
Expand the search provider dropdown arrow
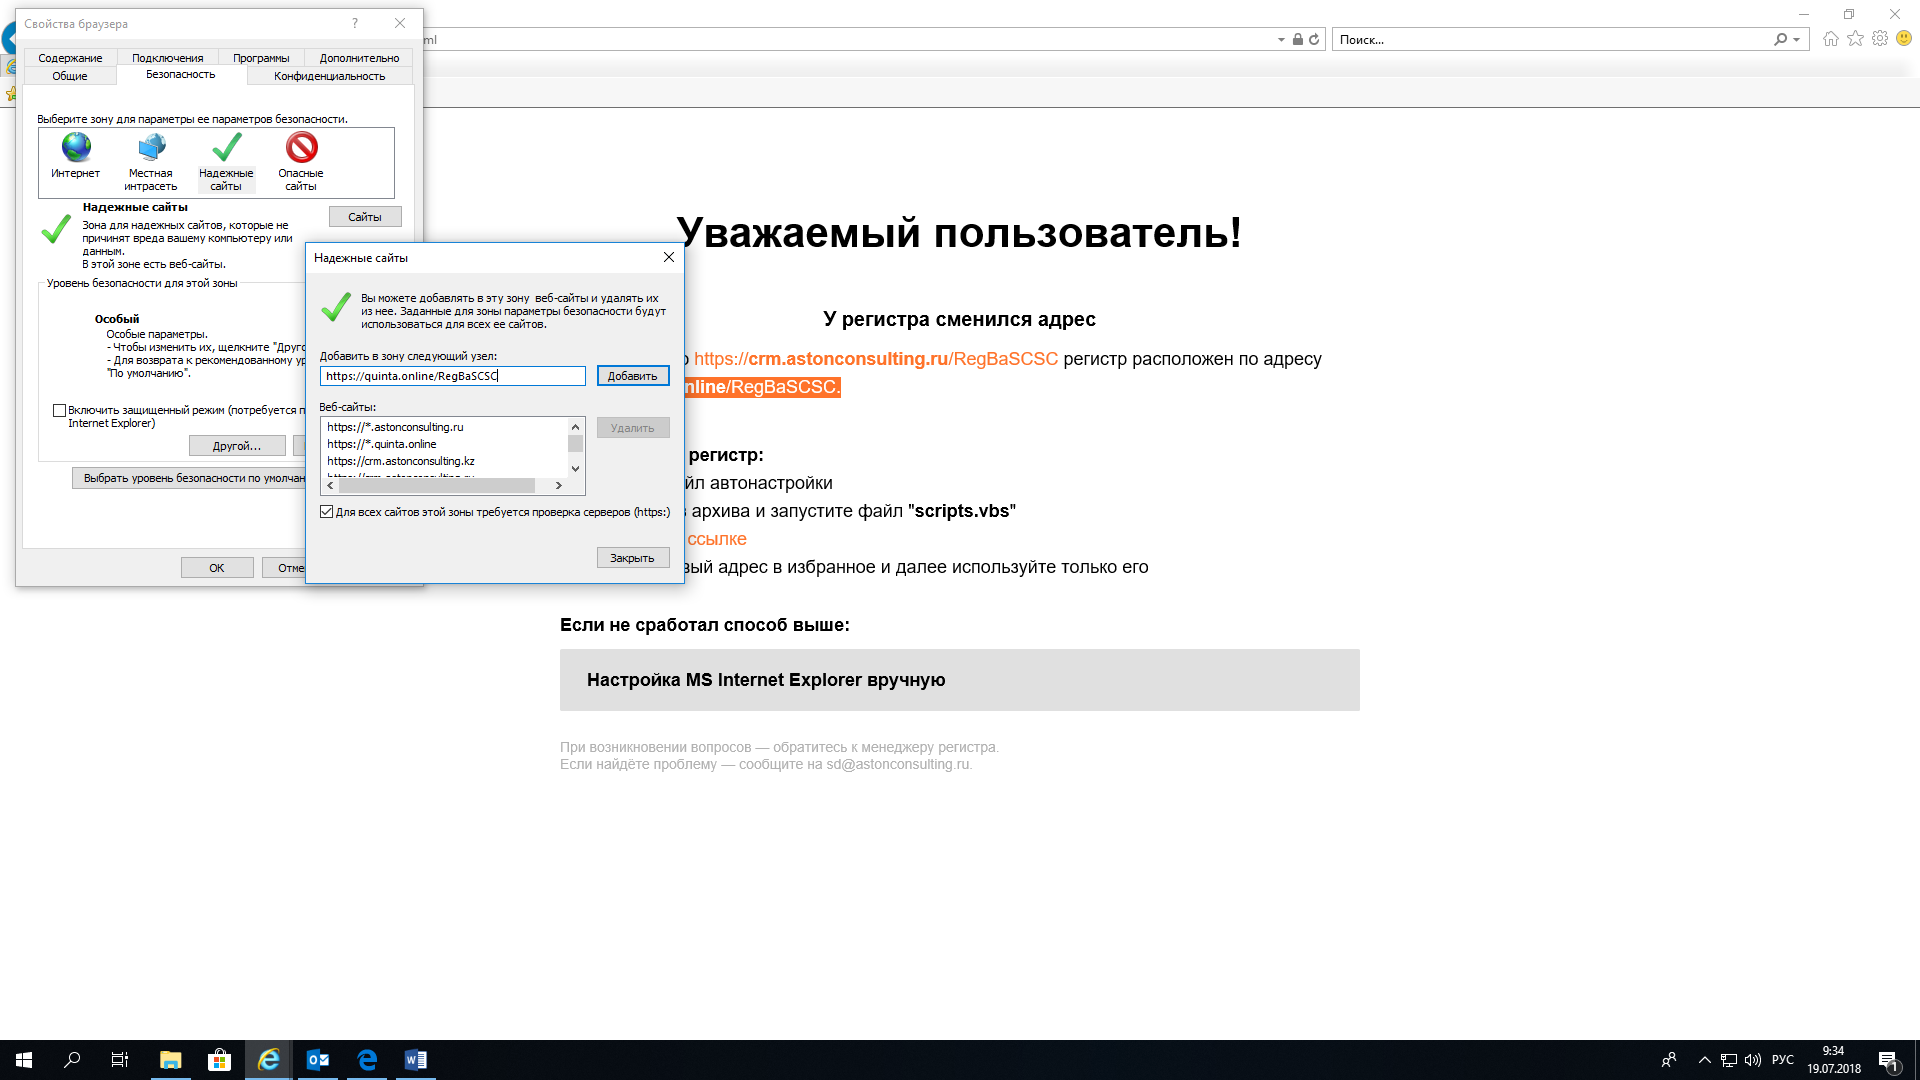(x=1797, y=40)
